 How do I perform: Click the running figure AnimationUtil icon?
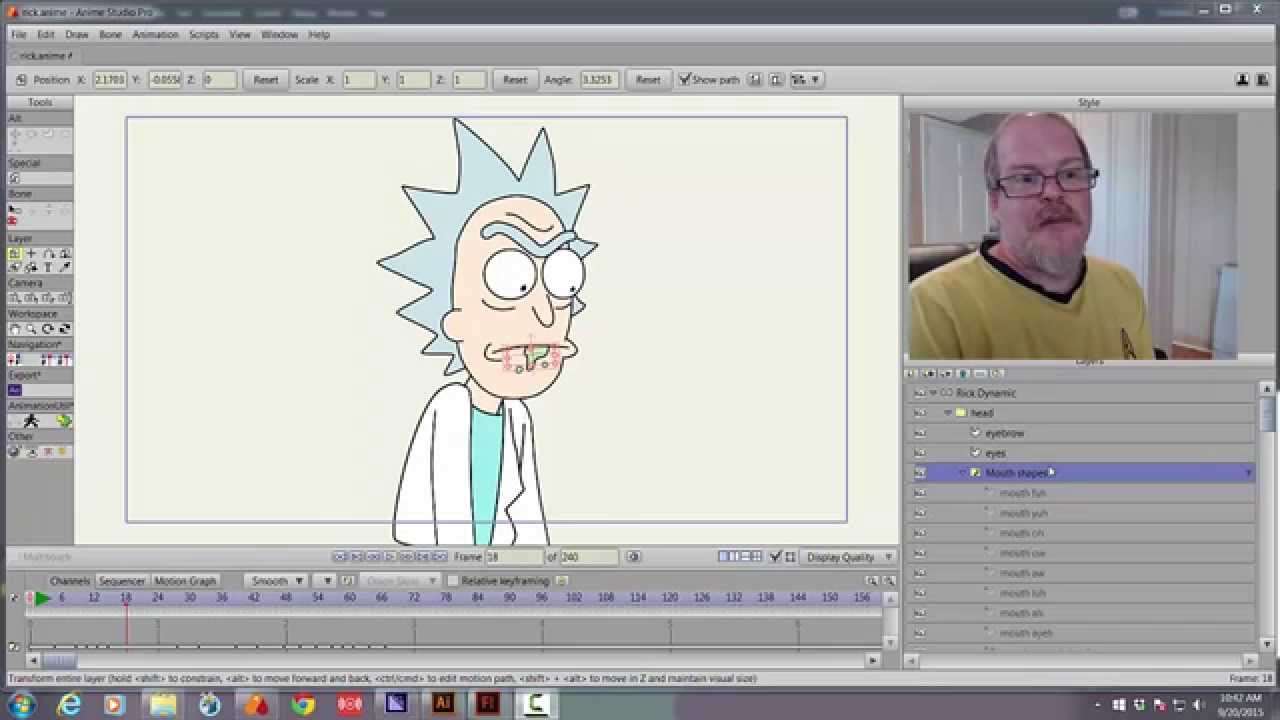coord(31,421)
